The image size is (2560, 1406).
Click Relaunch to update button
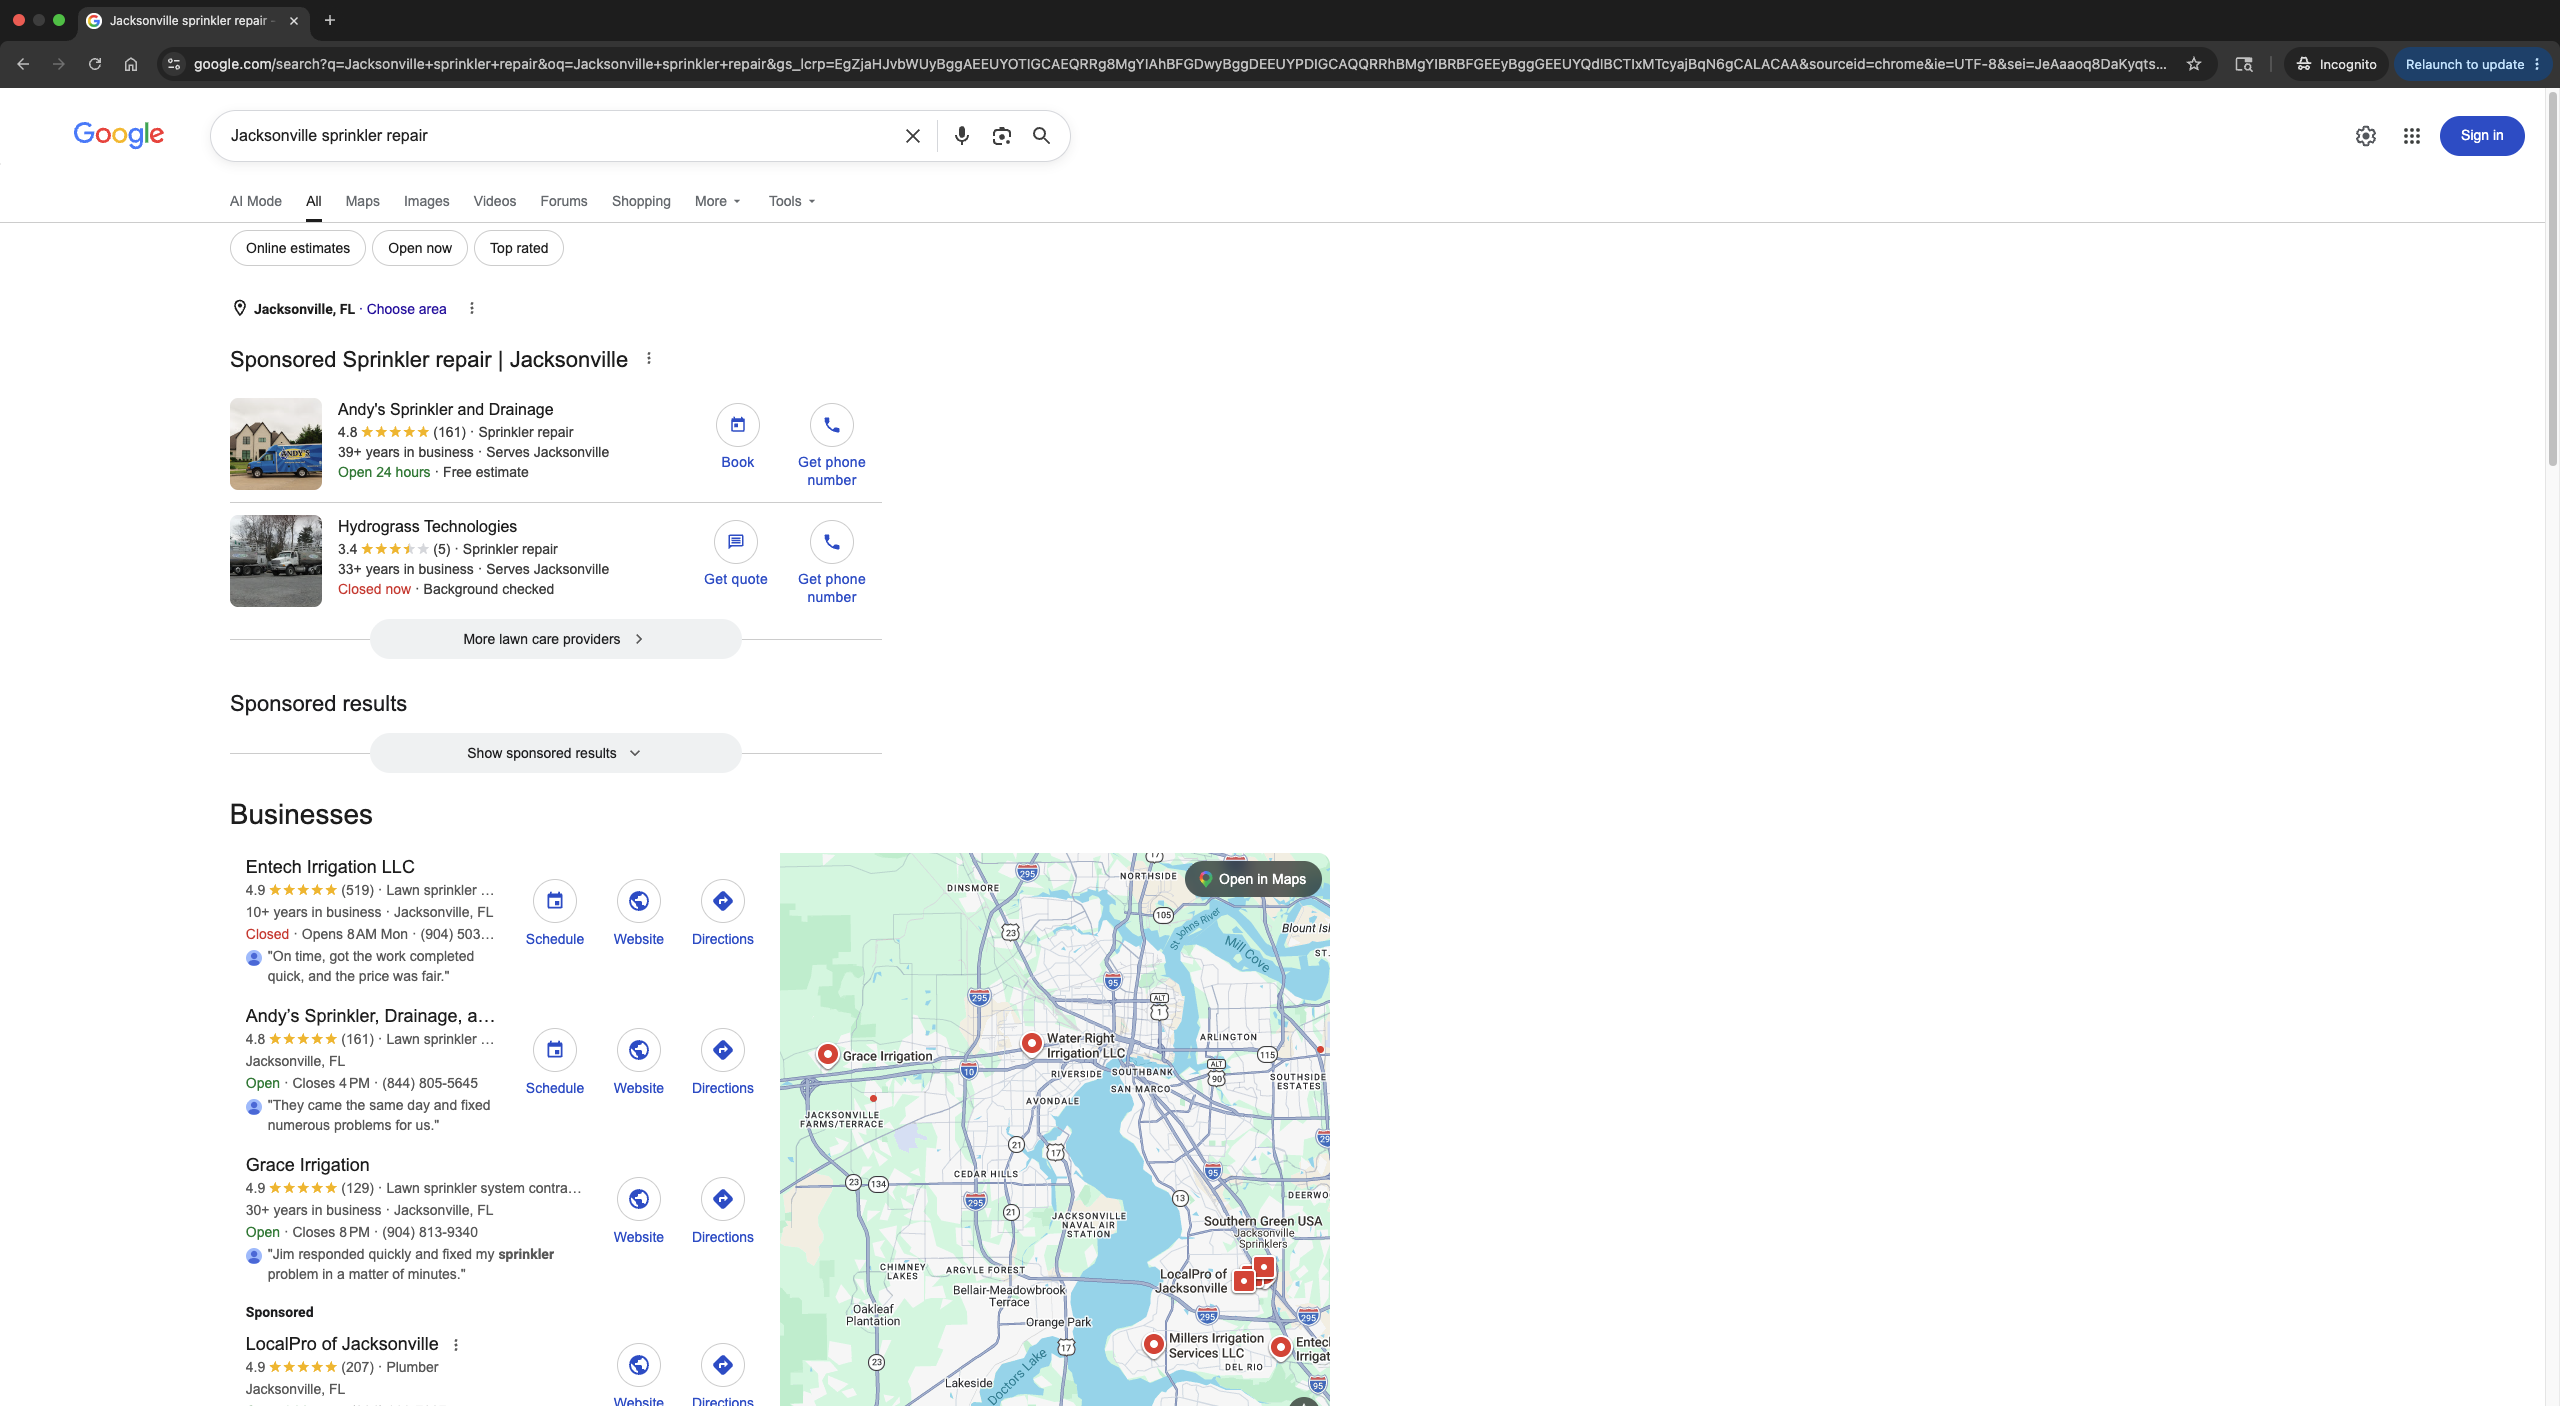pos(2464,64)
